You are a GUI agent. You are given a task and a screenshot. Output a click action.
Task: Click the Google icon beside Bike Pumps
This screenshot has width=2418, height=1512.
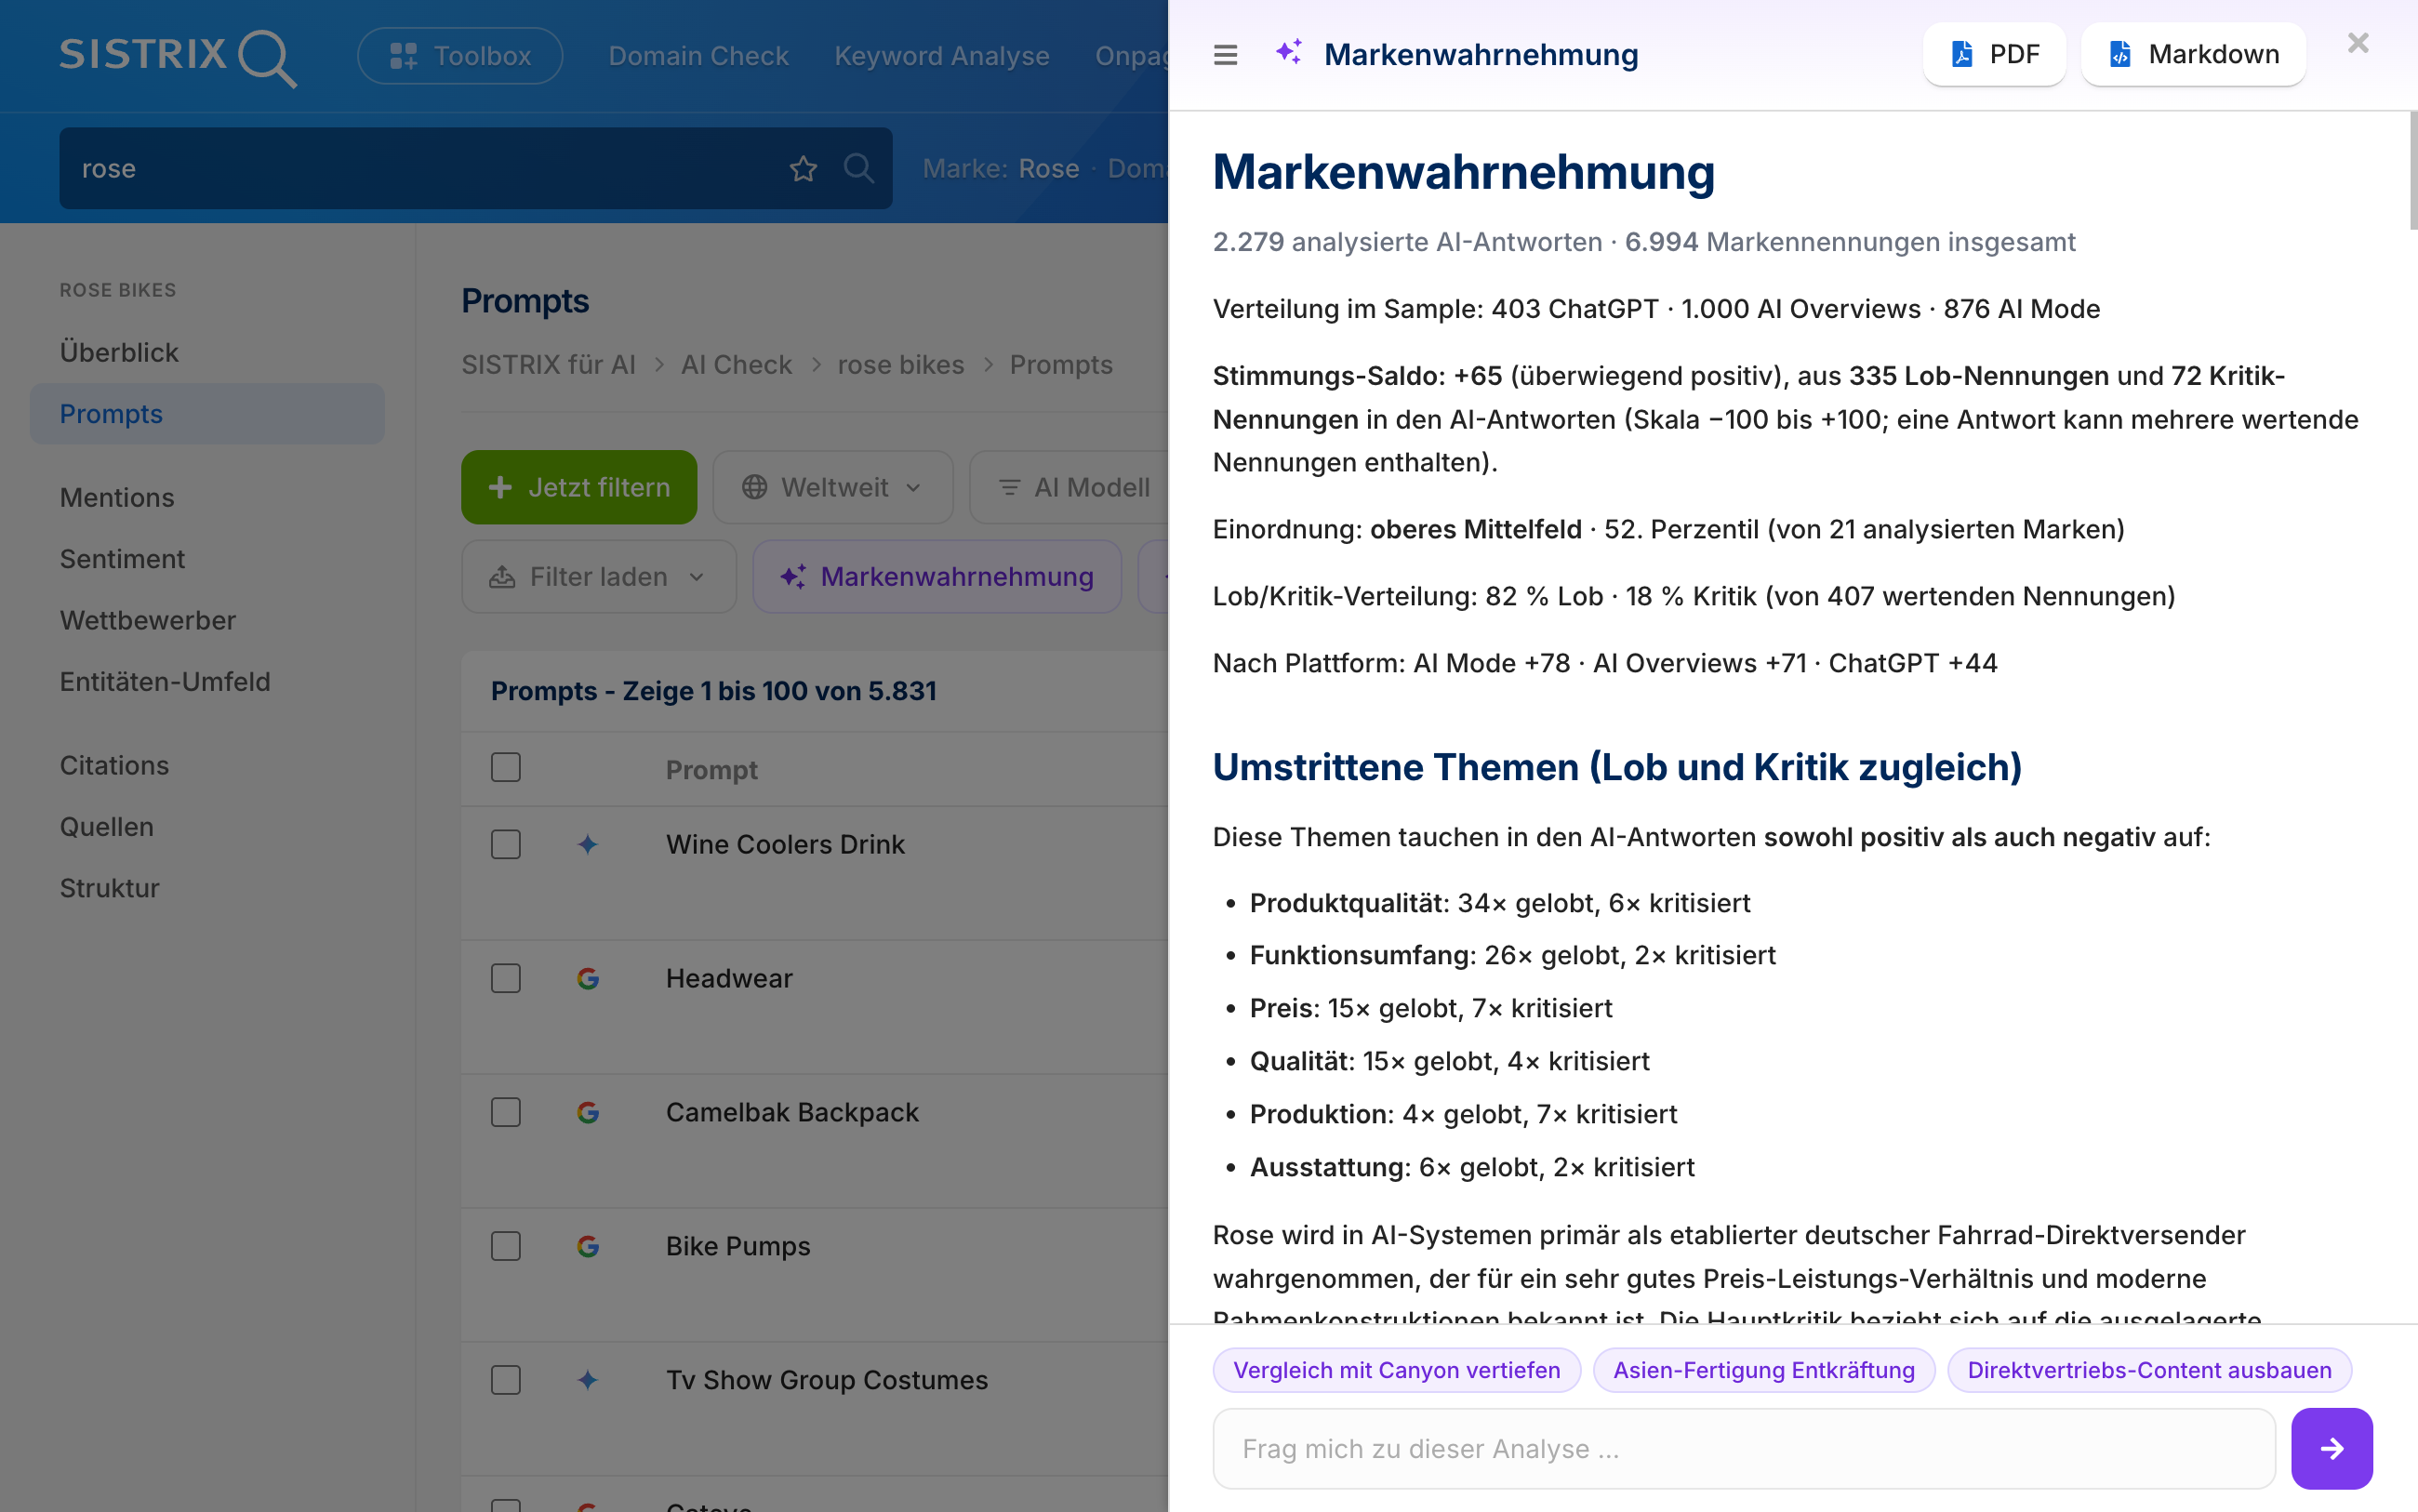(x=588, y=1247)
